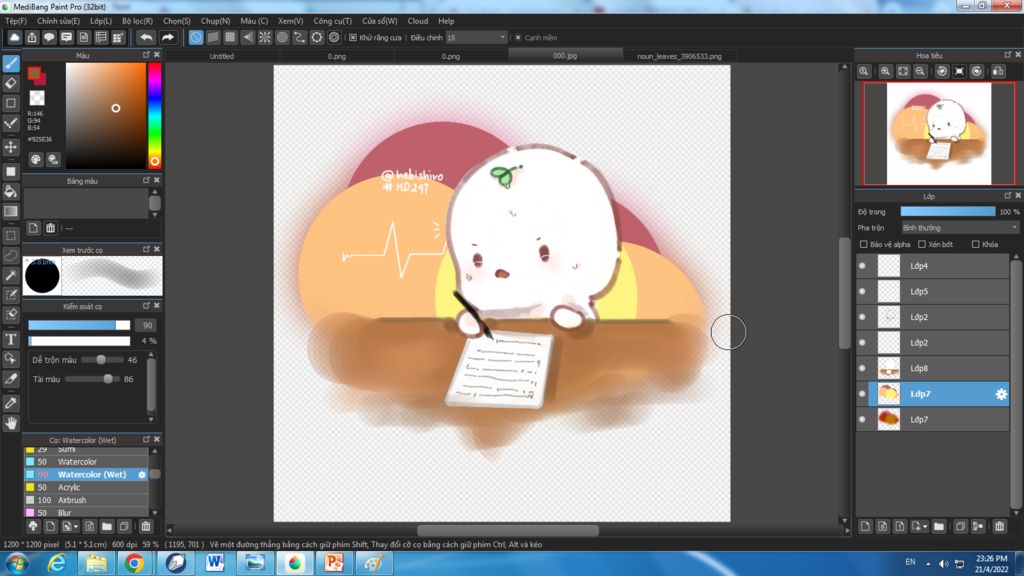This screenshot has height=576, width=1024.
Task: Open Cloud menu item
Action: click(x=417, y=21)
